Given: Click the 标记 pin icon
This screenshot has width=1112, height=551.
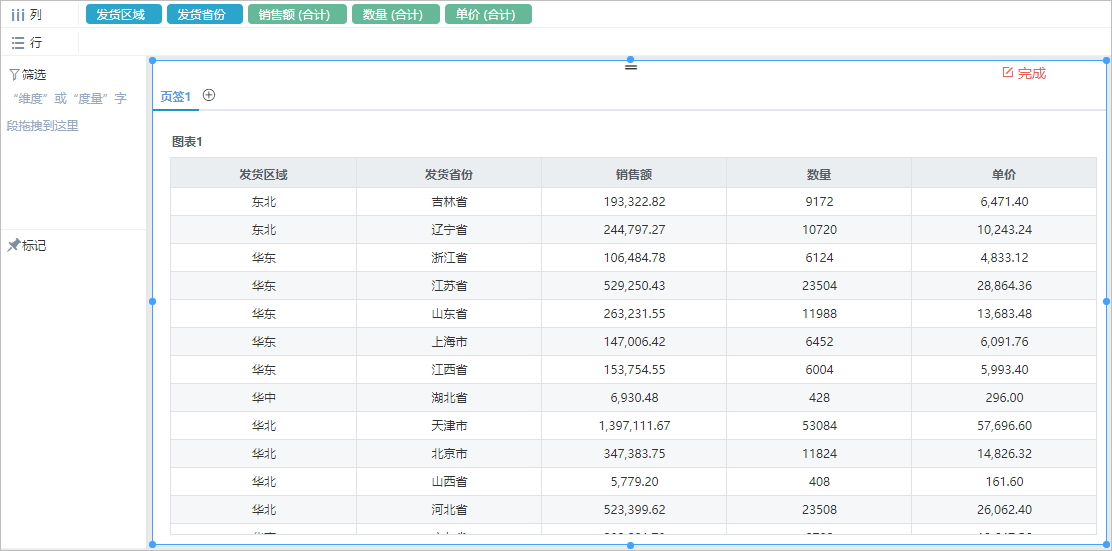Looking at the screenshot, I should click(13, 245).
